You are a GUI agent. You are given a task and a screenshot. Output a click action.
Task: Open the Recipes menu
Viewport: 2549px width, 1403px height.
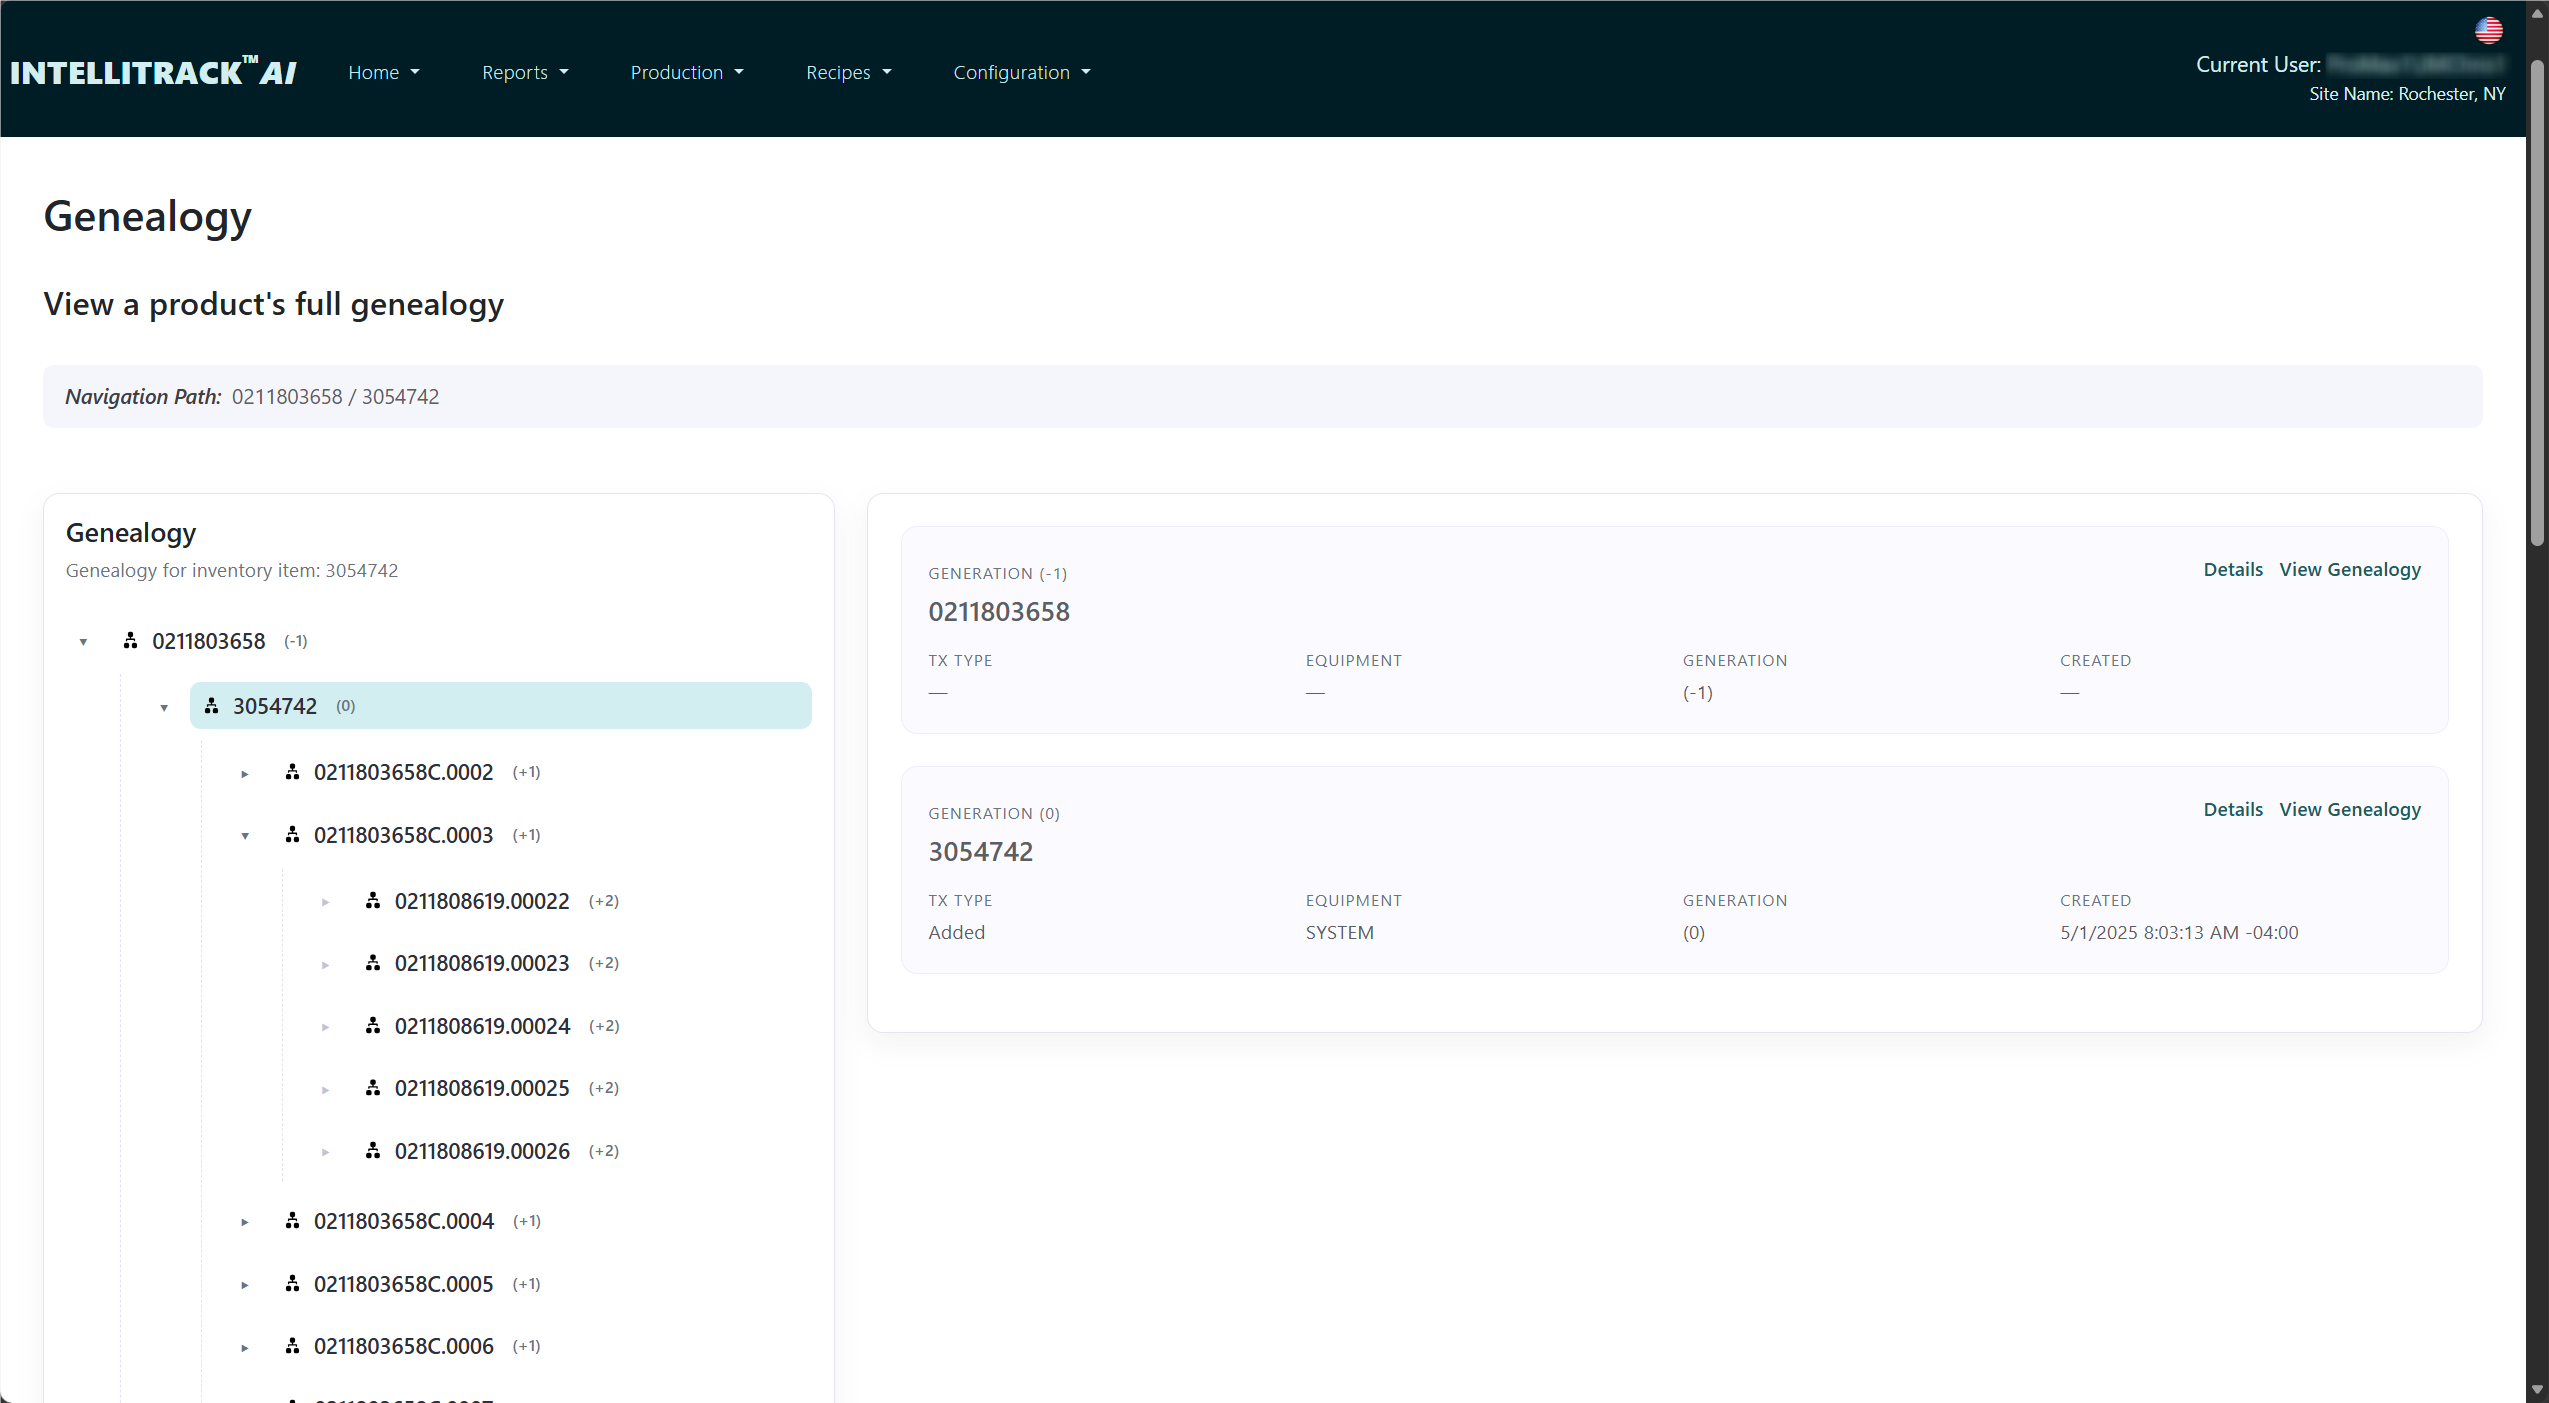849,72
